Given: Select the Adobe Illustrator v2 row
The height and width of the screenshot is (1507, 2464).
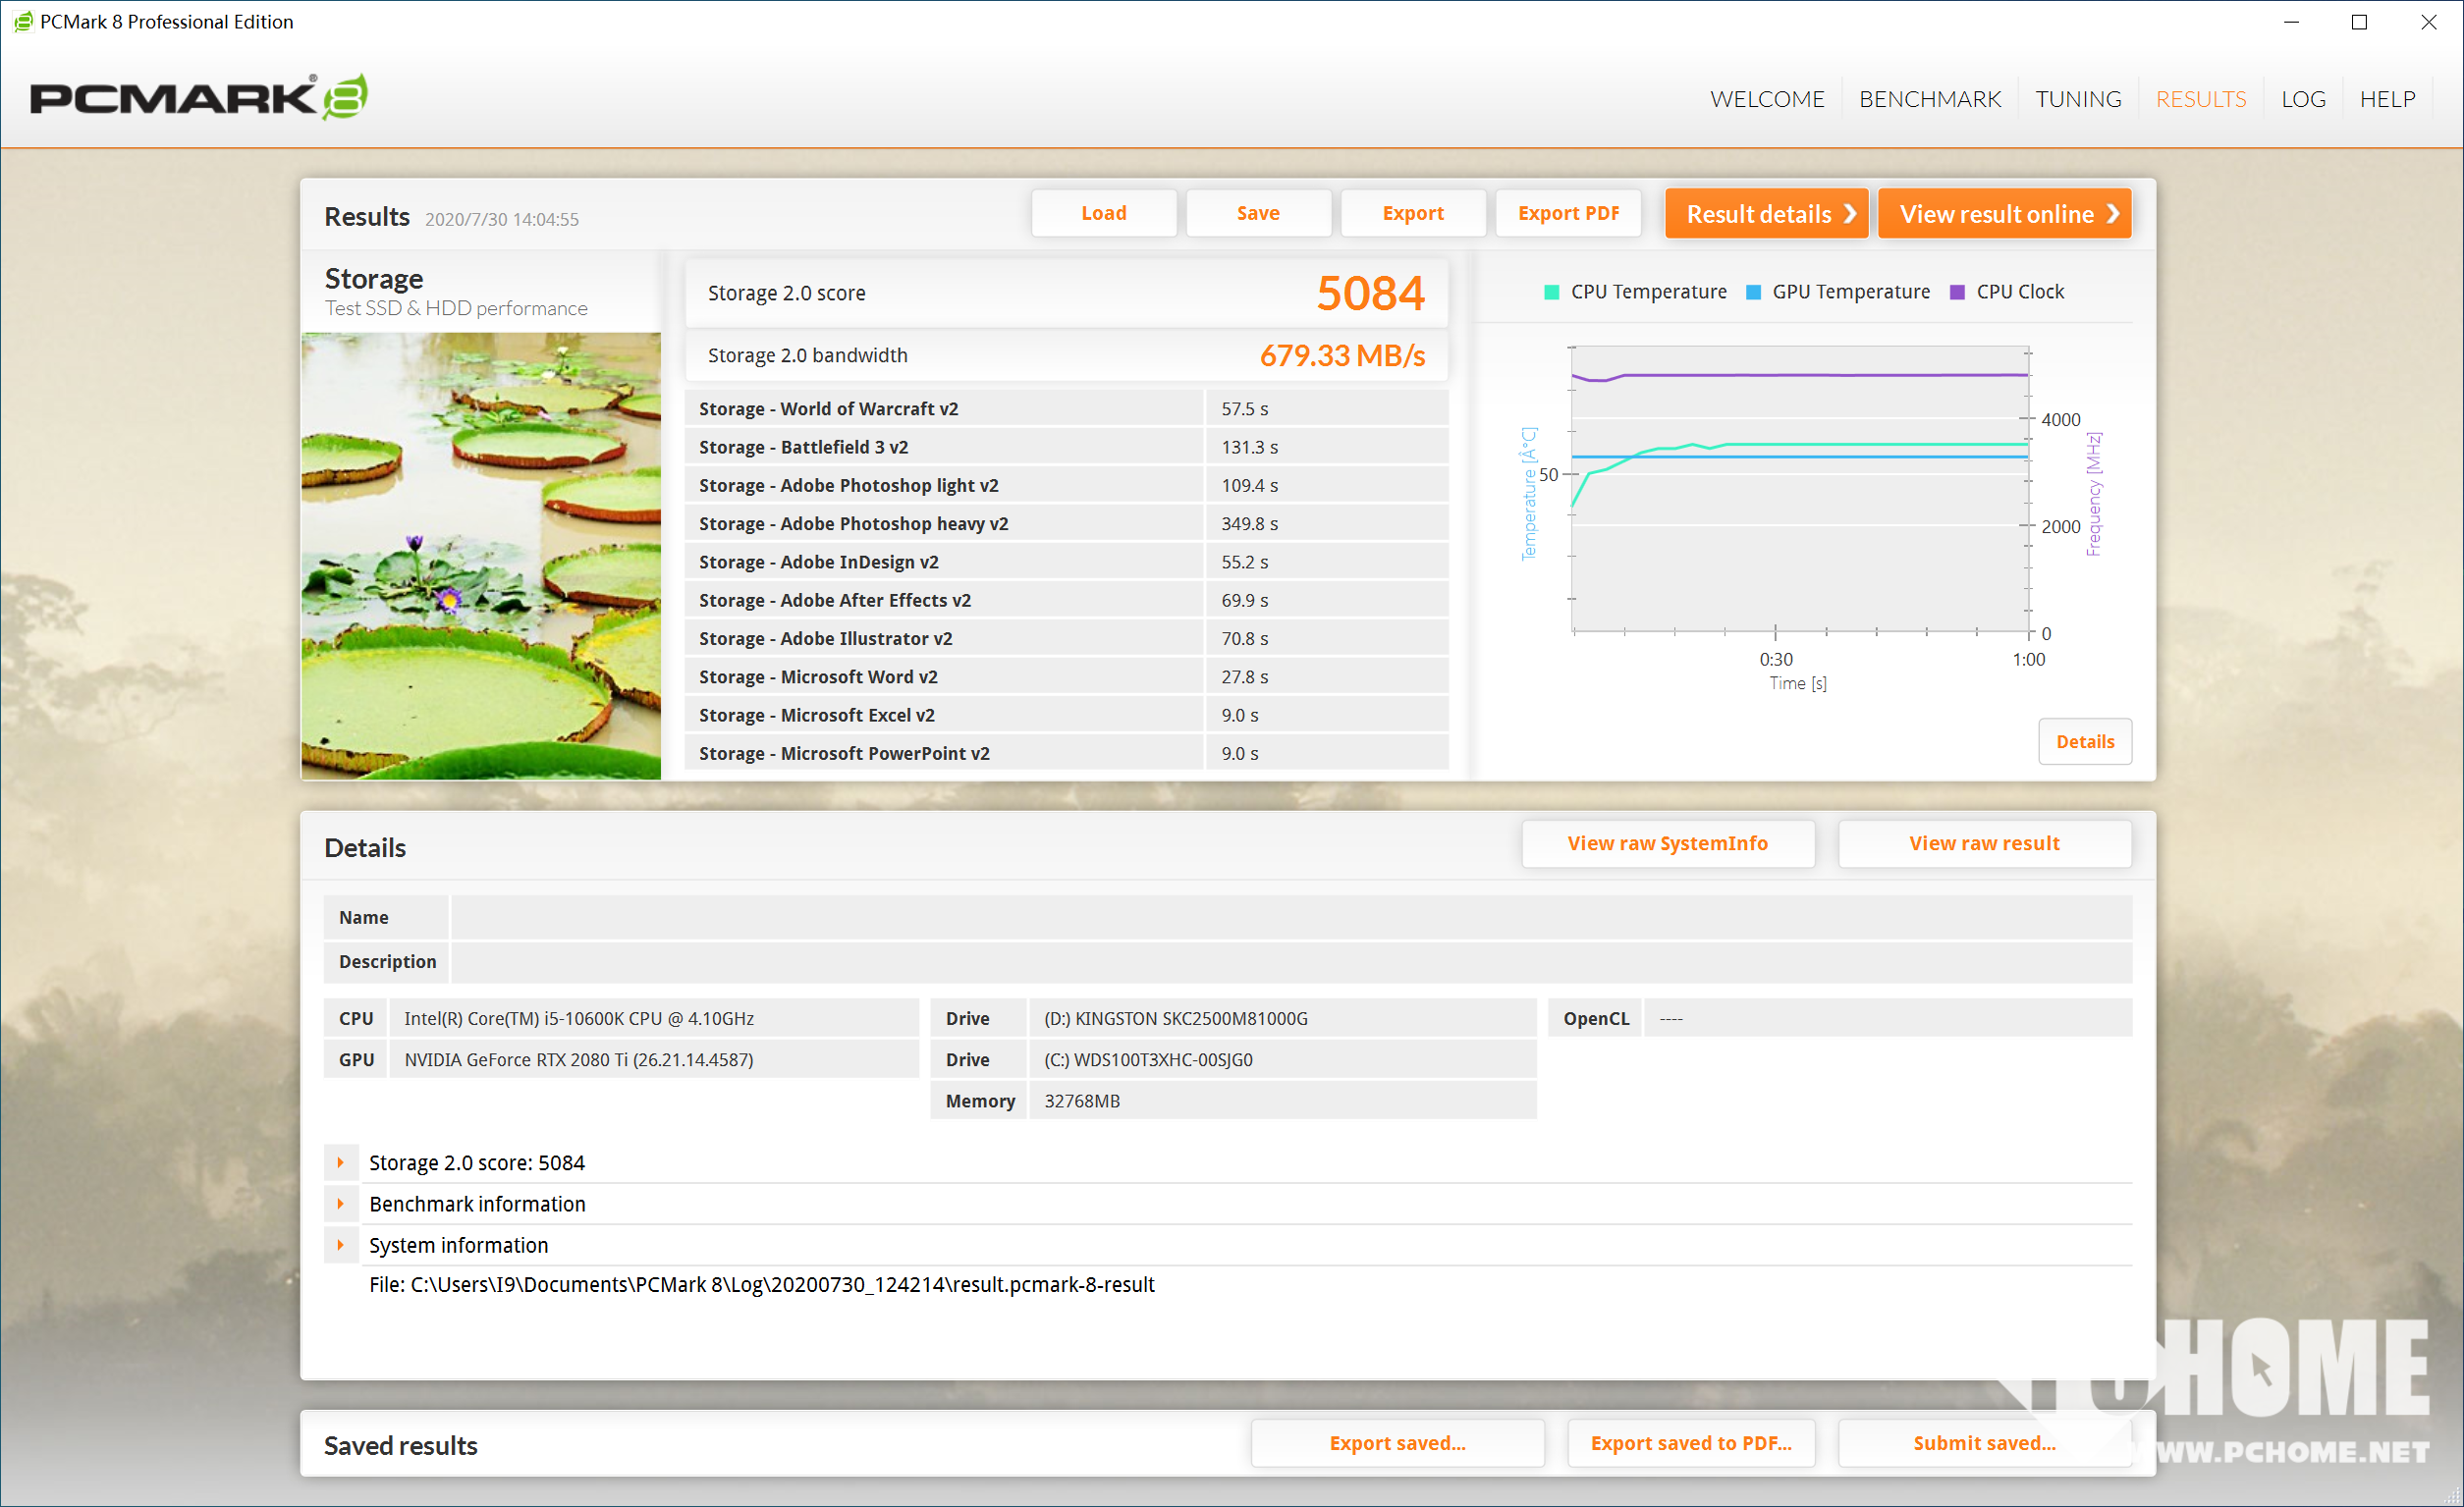Looking at the screenshot, I should click(x=1066, y=638).
